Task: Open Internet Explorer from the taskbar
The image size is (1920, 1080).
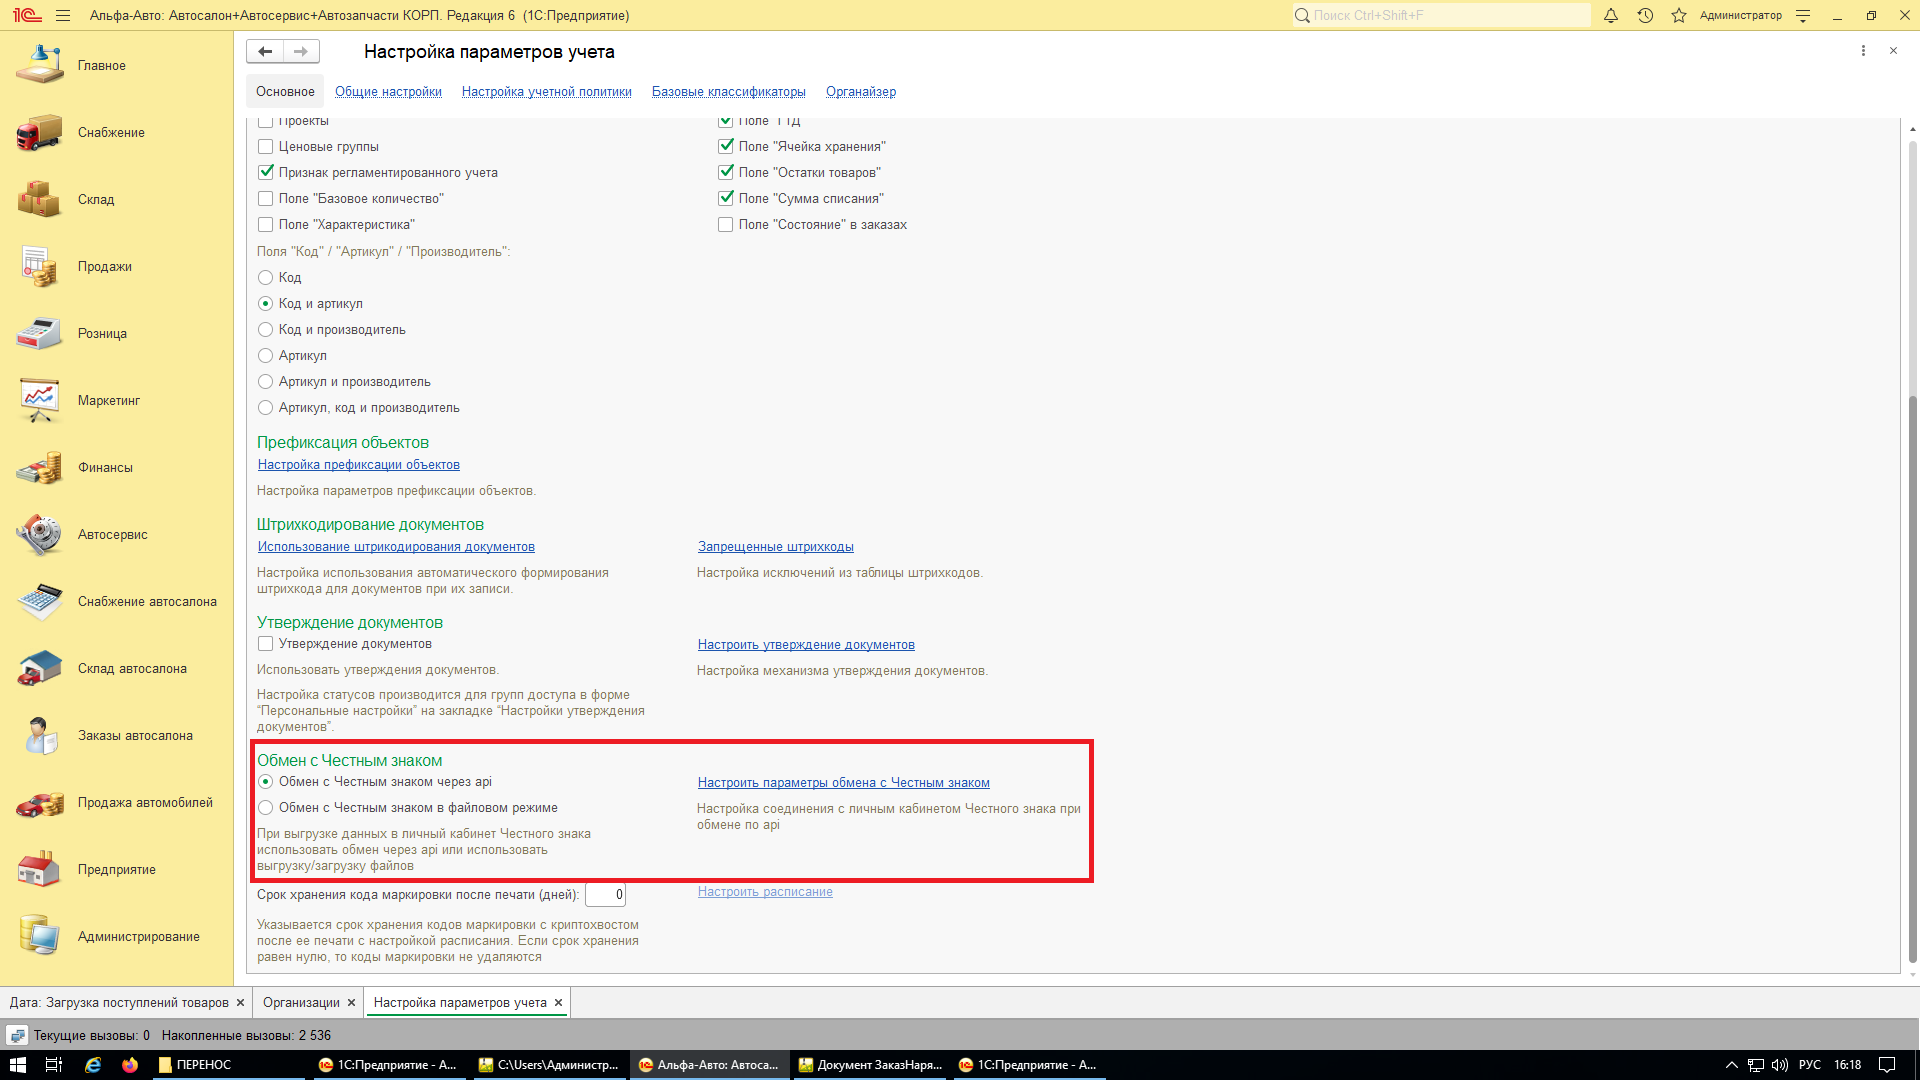Action: coord(93,1065)
